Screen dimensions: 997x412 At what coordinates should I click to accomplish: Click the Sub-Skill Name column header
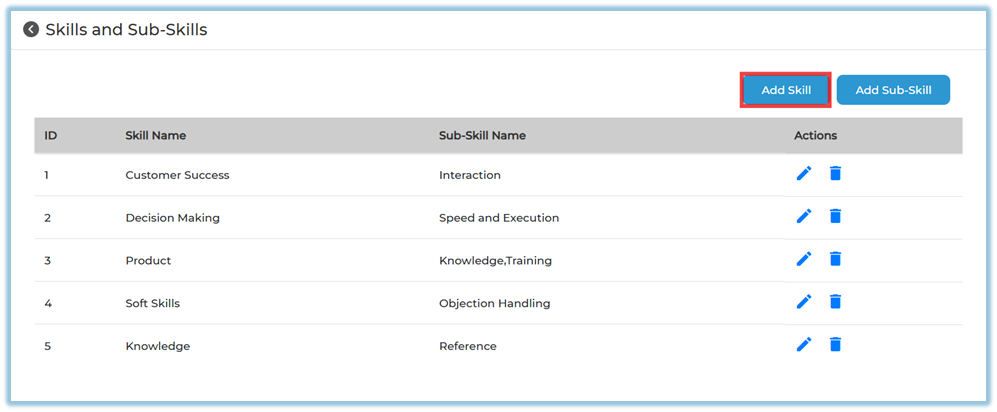(x=482, y=135)
